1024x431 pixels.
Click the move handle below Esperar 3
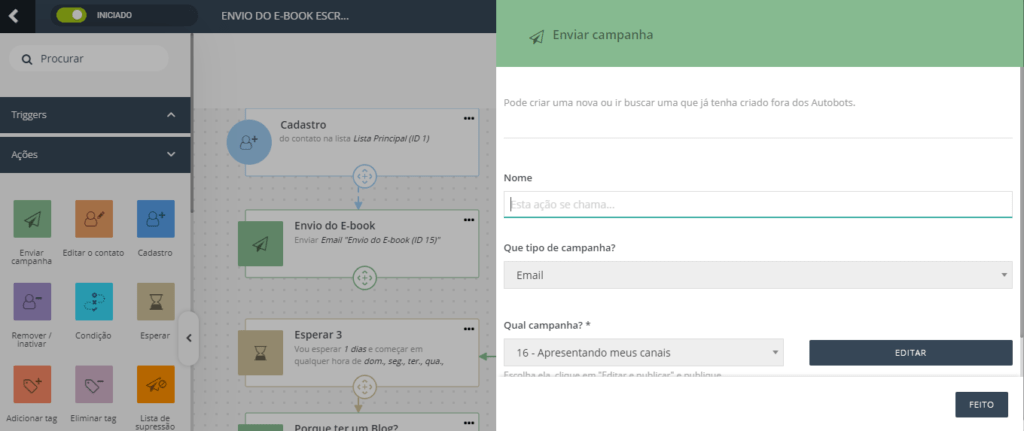pyautogui.click(x=364, y=387)
